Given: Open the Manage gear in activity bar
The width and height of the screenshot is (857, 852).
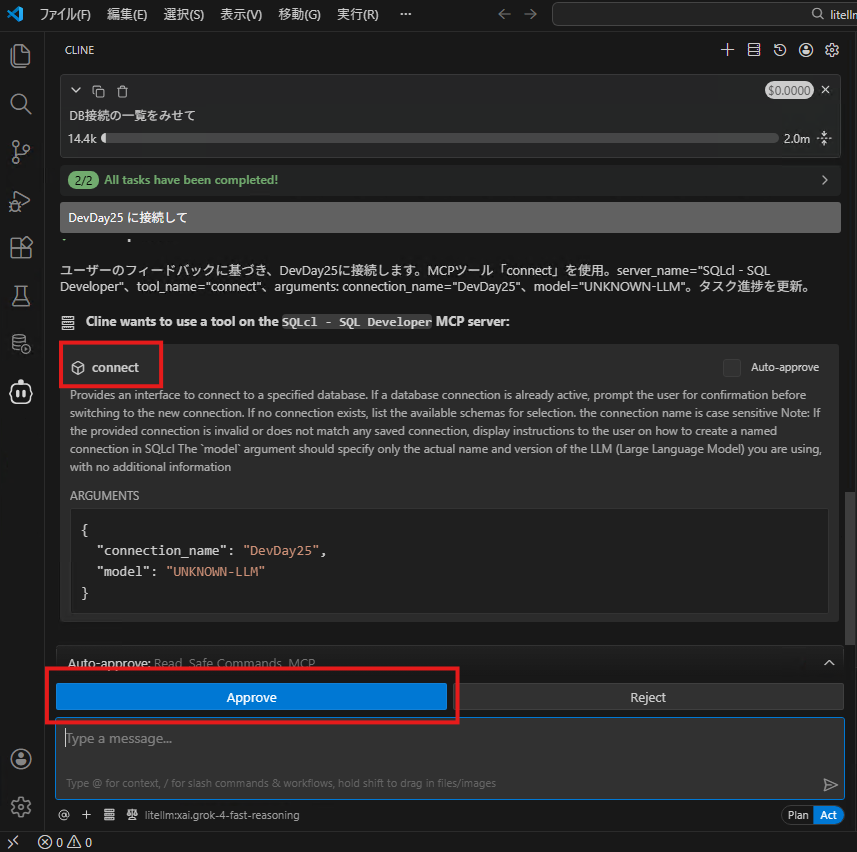Looking at the screenshot, I should pos(21,807).
